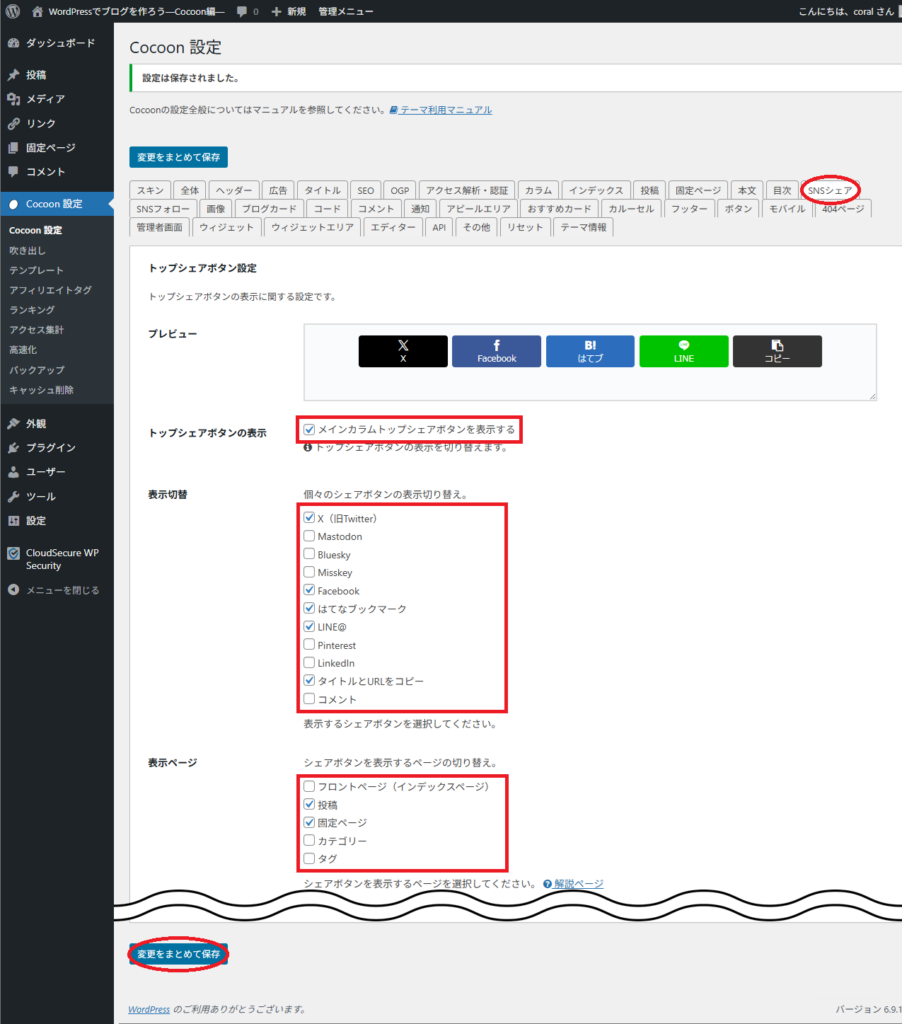Click the WordPress logo in the admin bar
The width and height of the screenshot is (902, 1024).
pos(13,11)
